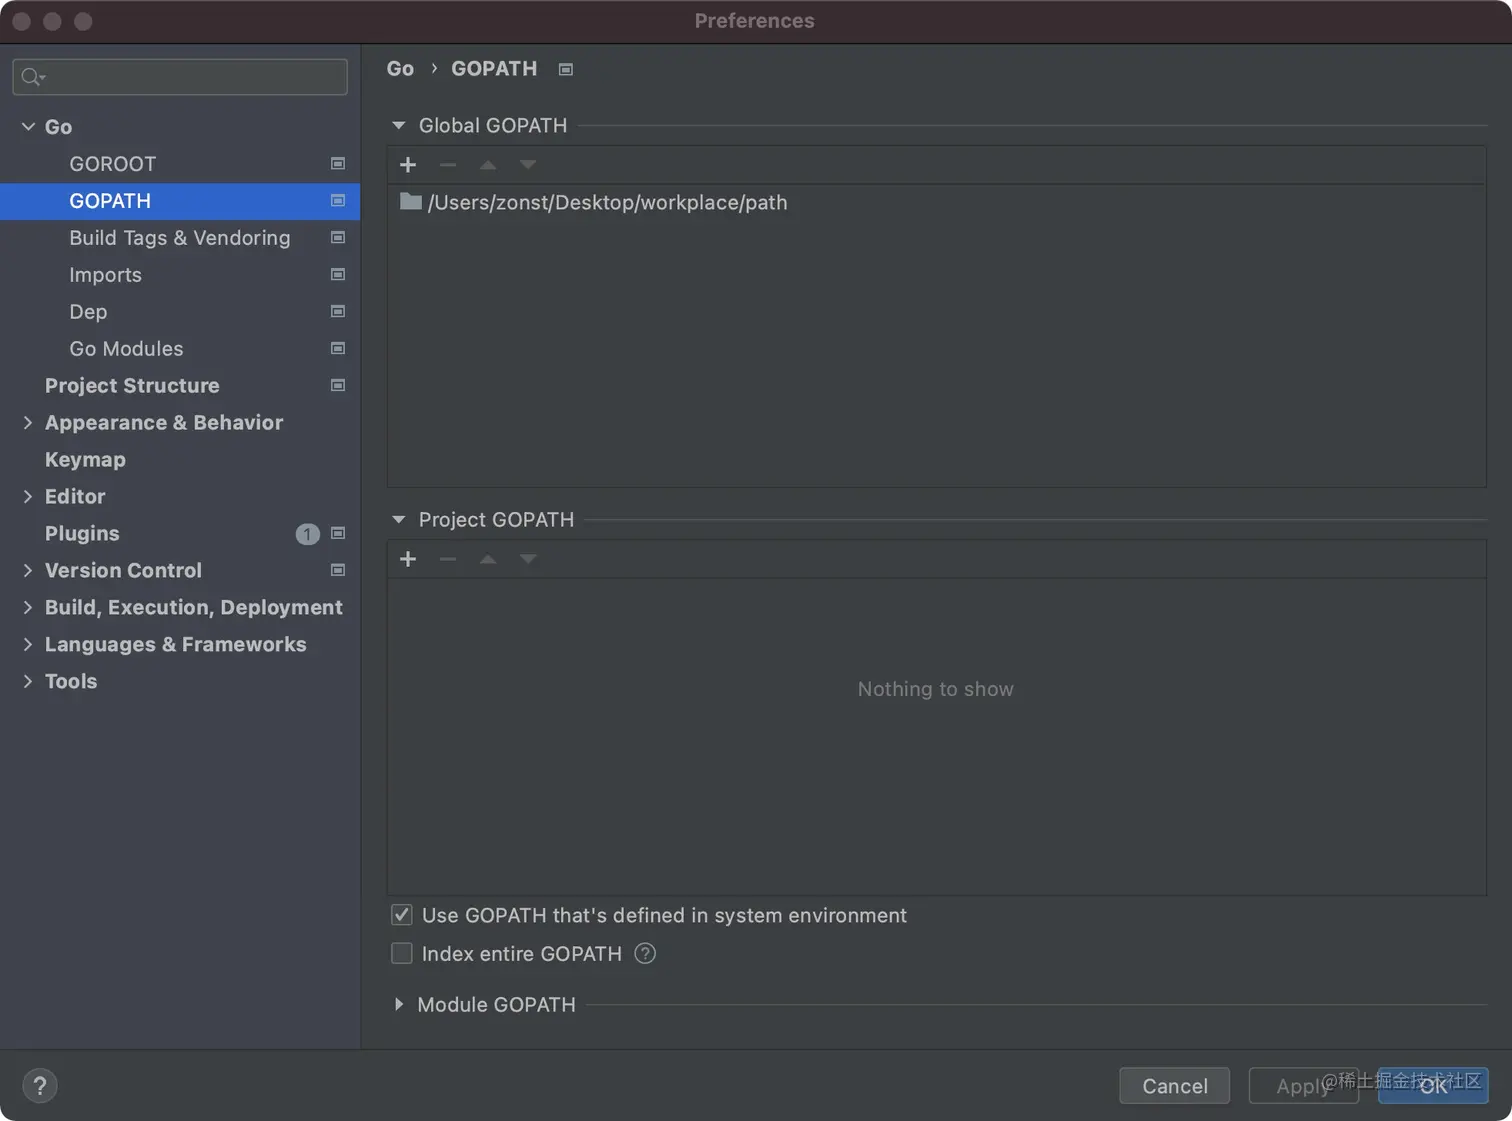This screenshot has width=1512, height=1121.
Task: Select Go Modules in the settings tree
Action: coord(126,349)
